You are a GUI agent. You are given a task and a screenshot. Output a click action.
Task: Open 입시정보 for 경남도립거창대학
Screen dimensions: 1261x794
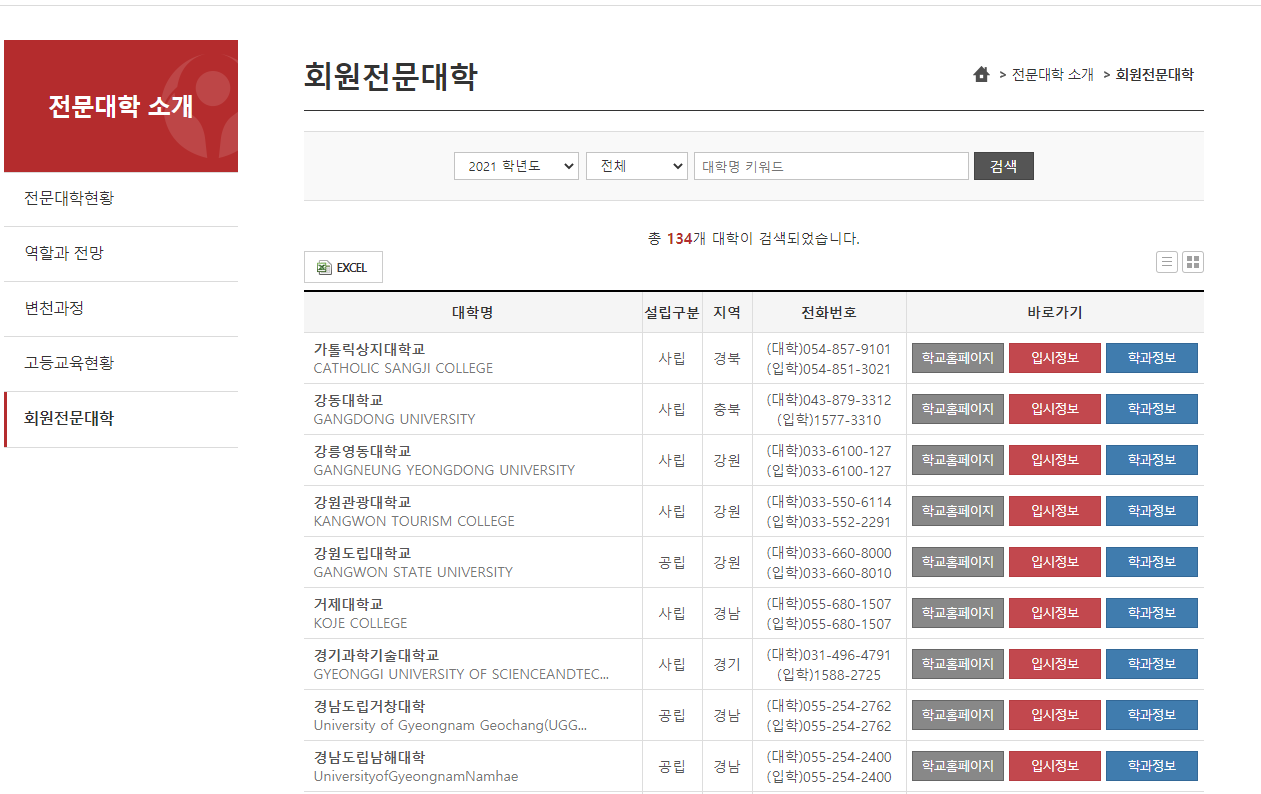pyautogui.click(x=1054, y=715)
